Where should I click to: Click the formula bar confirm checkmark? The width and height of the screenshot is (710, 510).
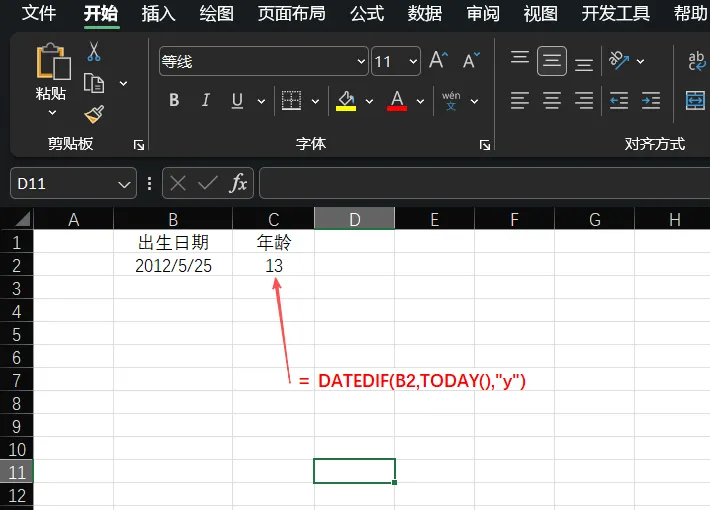point(208,183)
